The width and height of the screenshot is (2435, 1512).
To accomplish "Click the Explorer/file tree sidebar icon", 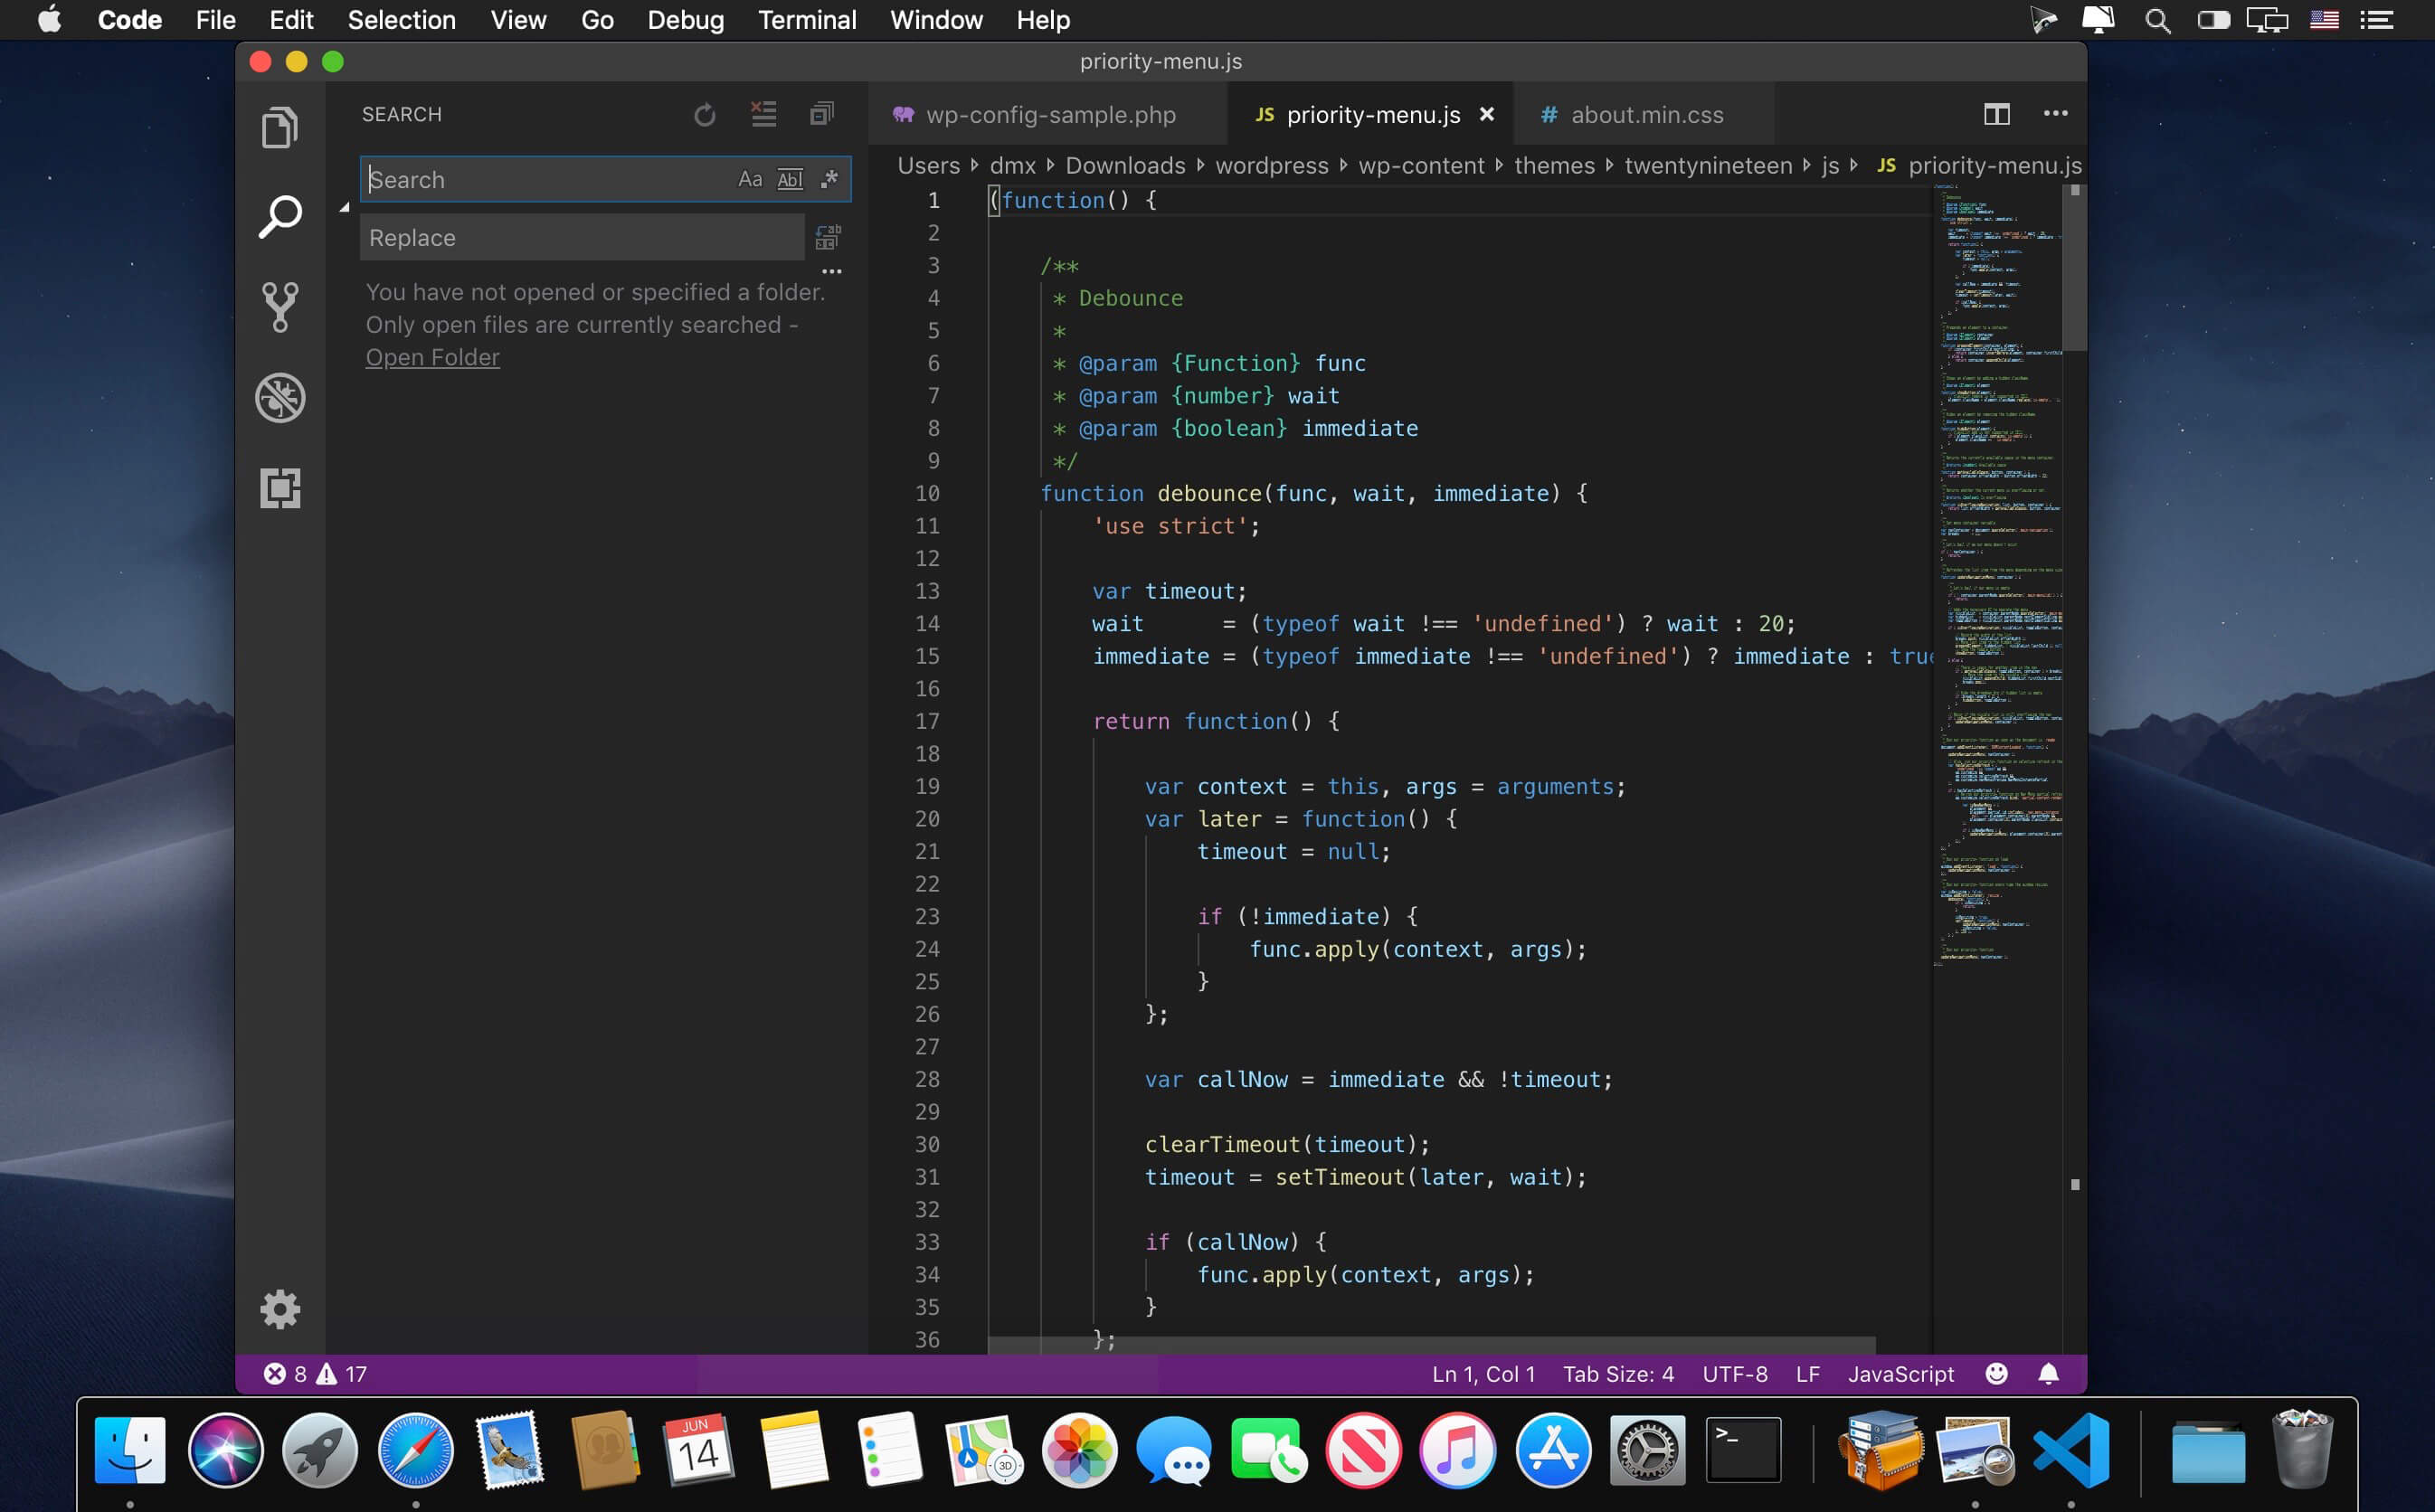I will click(277, 129).
